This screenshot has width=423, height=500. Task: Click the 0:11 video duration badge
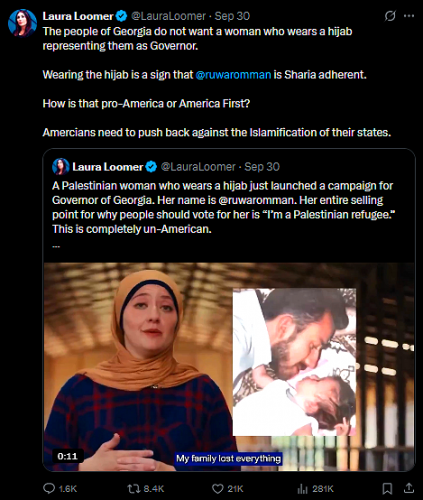67,456
